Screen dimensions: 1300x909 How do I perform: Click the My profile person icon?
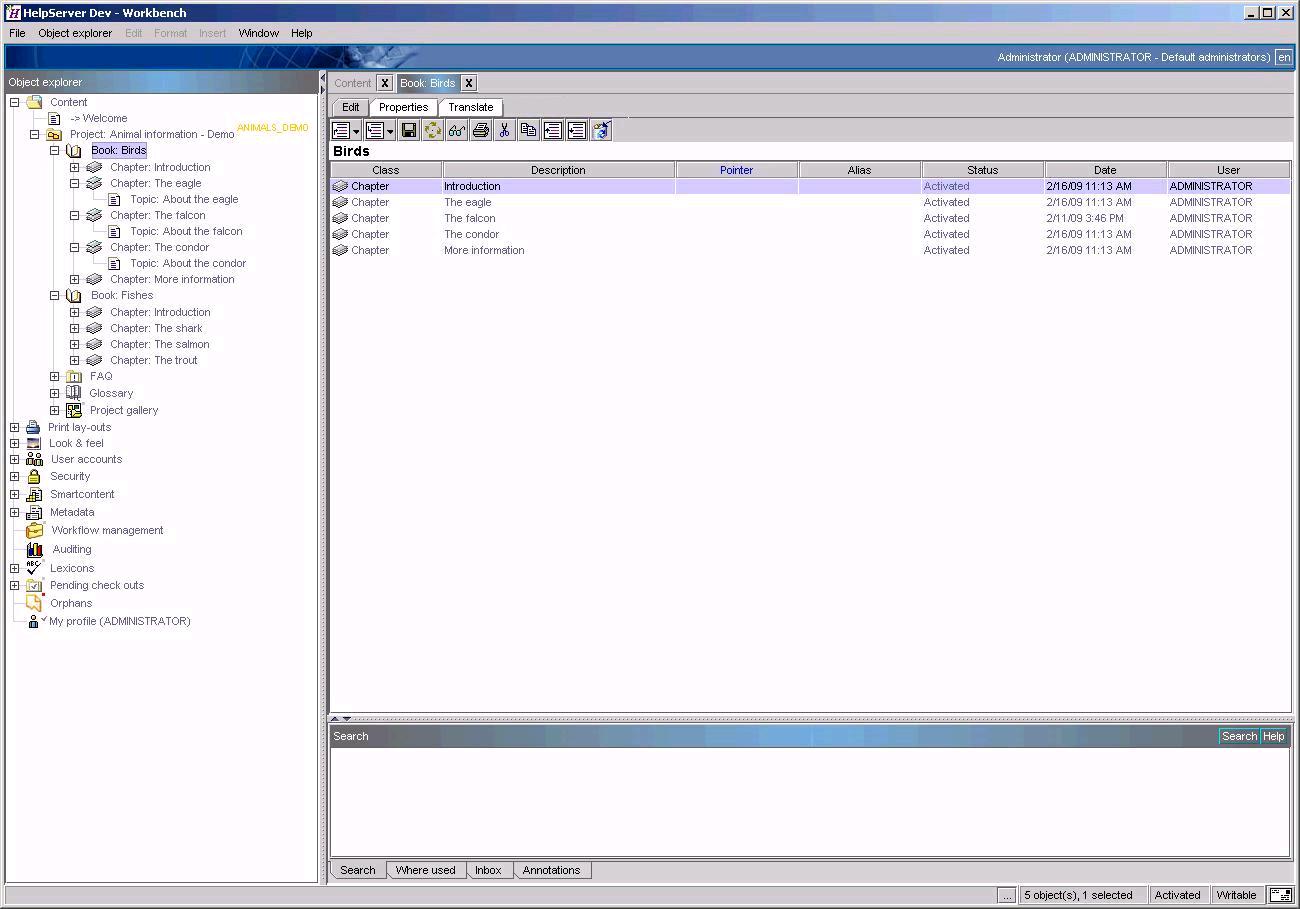pyautogui.click(x=34, y=621)
